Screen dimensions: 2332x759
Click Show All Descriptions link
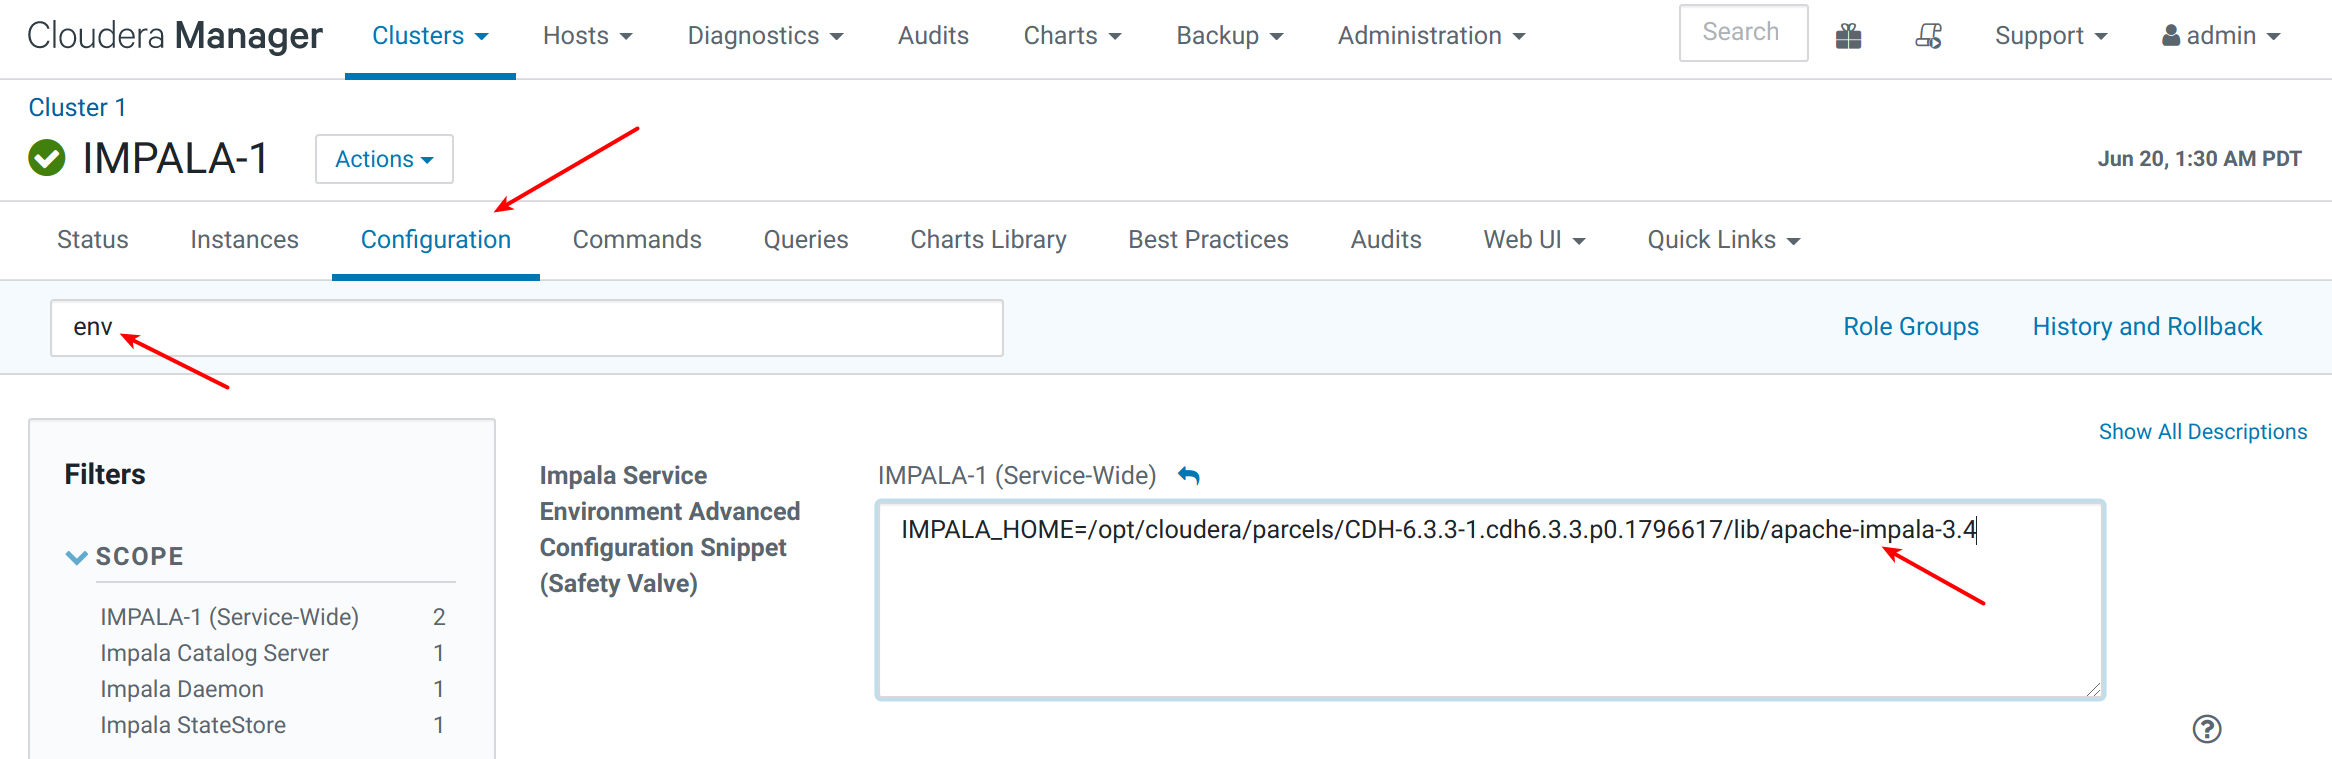tap(2203, 432)
